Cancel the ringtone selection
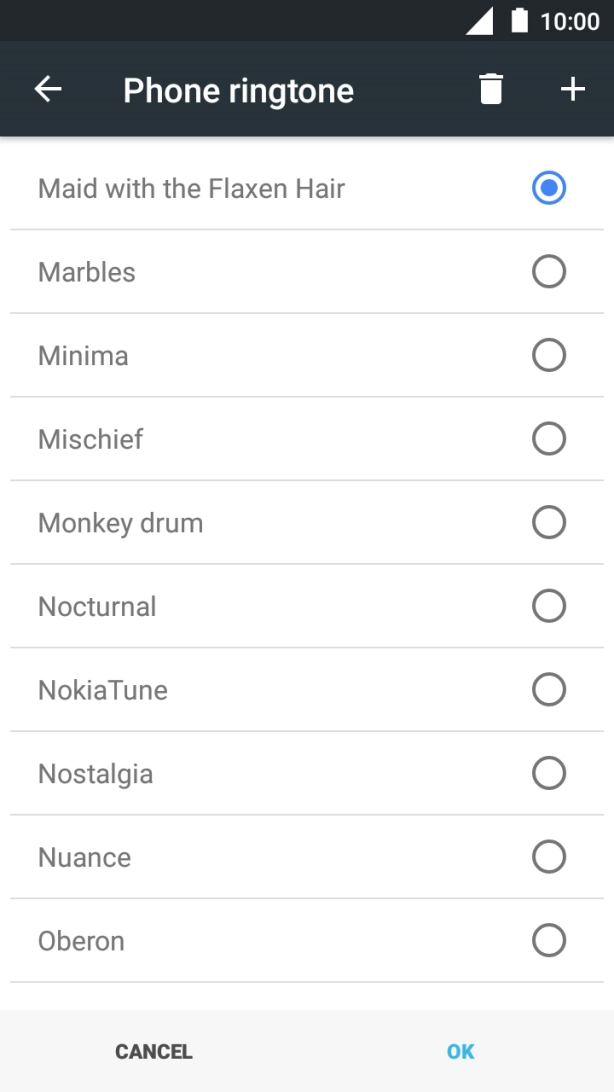The width and height of the screenshot is (614, 1092). [x=154, y=1051]
